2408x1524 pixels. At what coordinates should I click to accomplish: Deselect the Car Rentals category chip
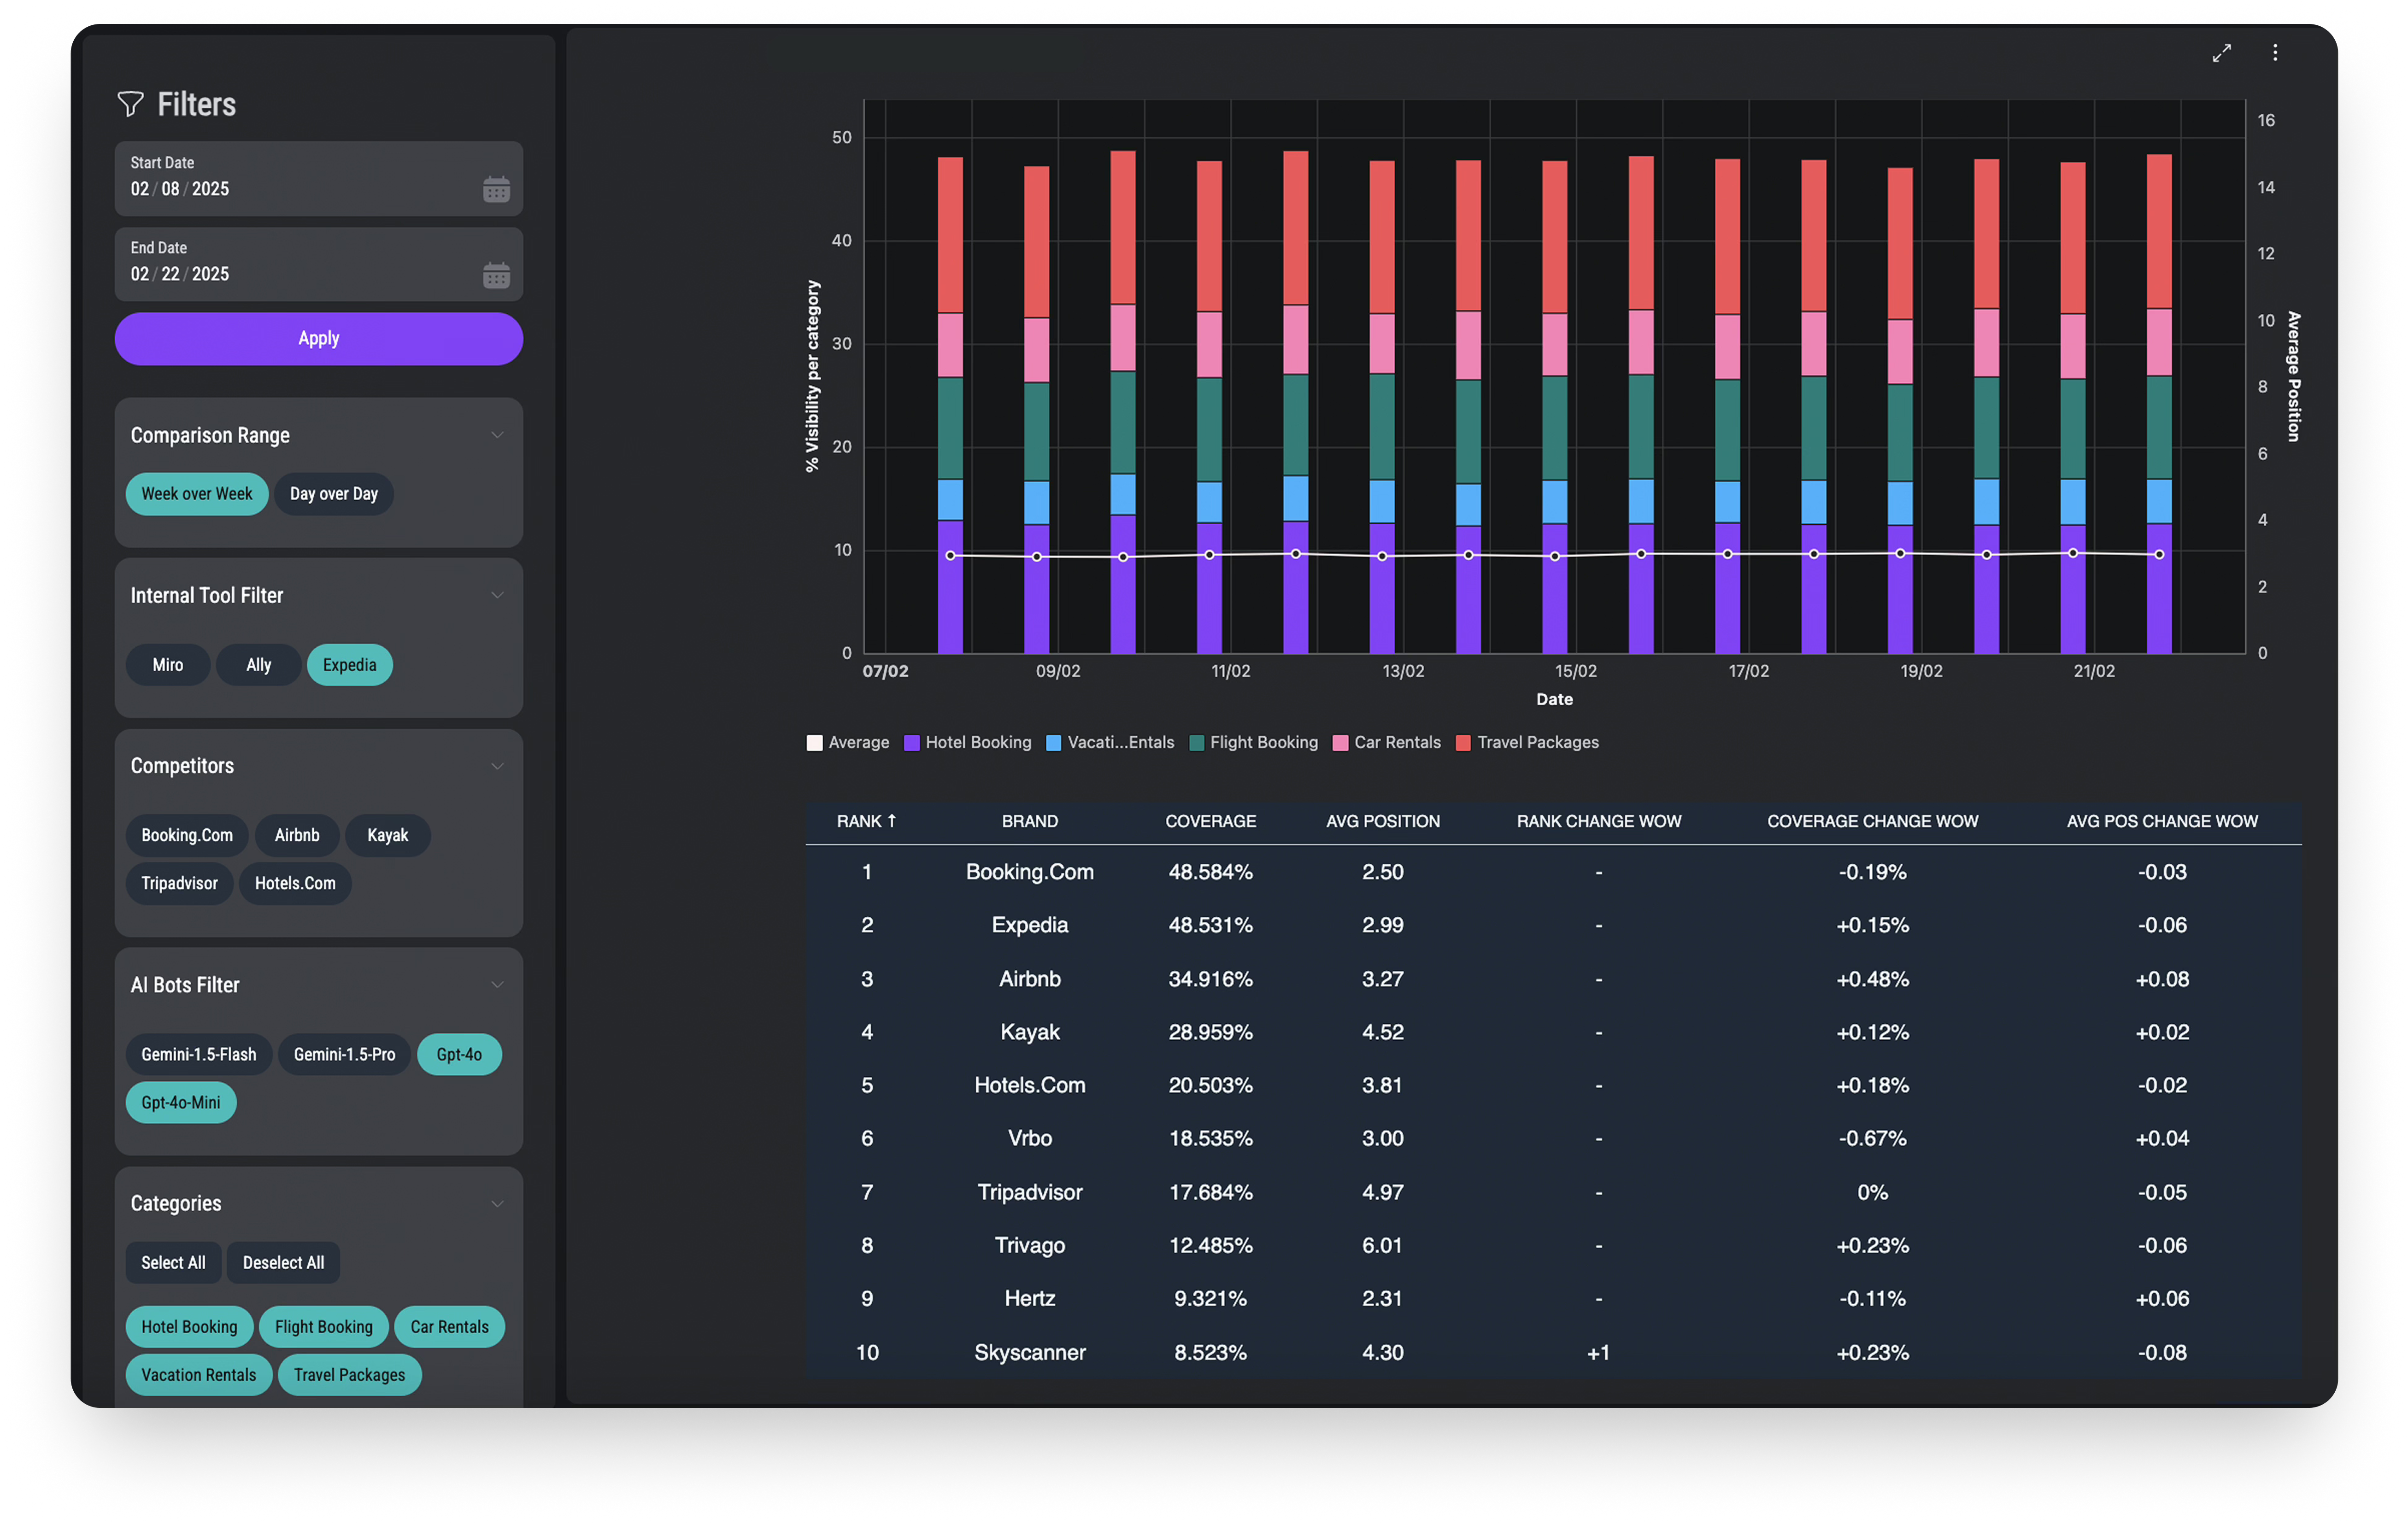[449, 1327]
